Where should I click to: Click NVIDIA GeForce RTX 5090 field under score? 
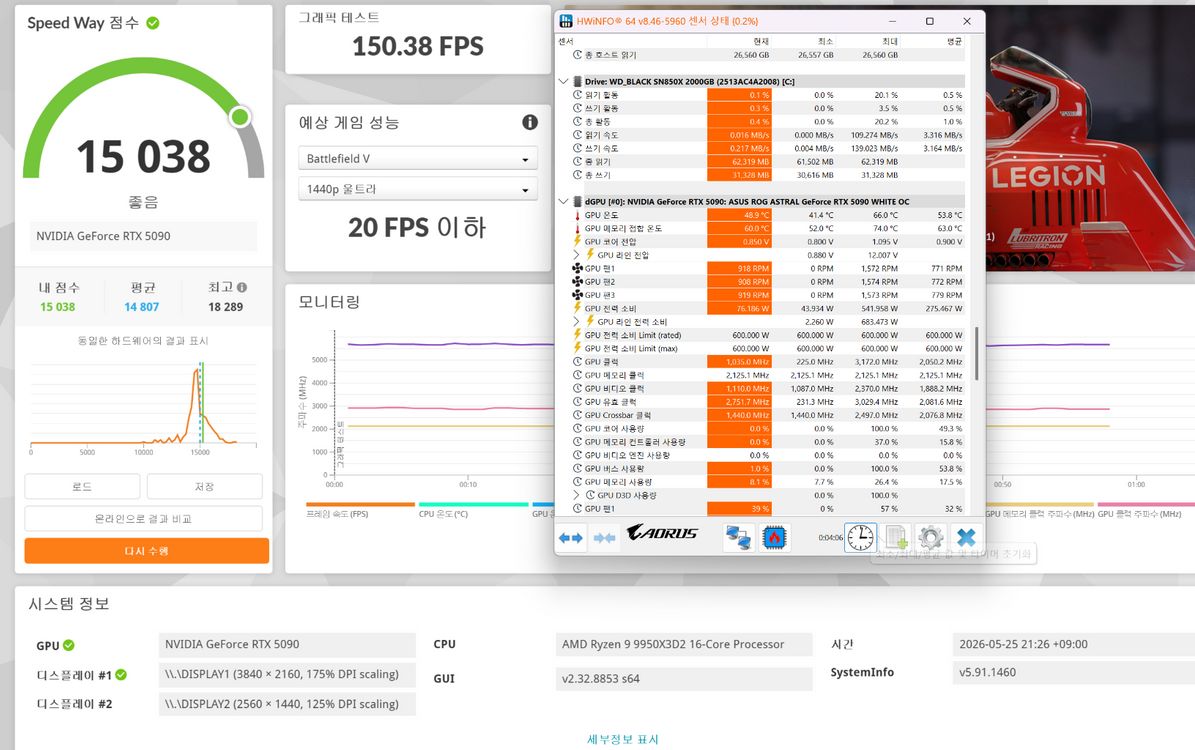[x=143, y=236]
